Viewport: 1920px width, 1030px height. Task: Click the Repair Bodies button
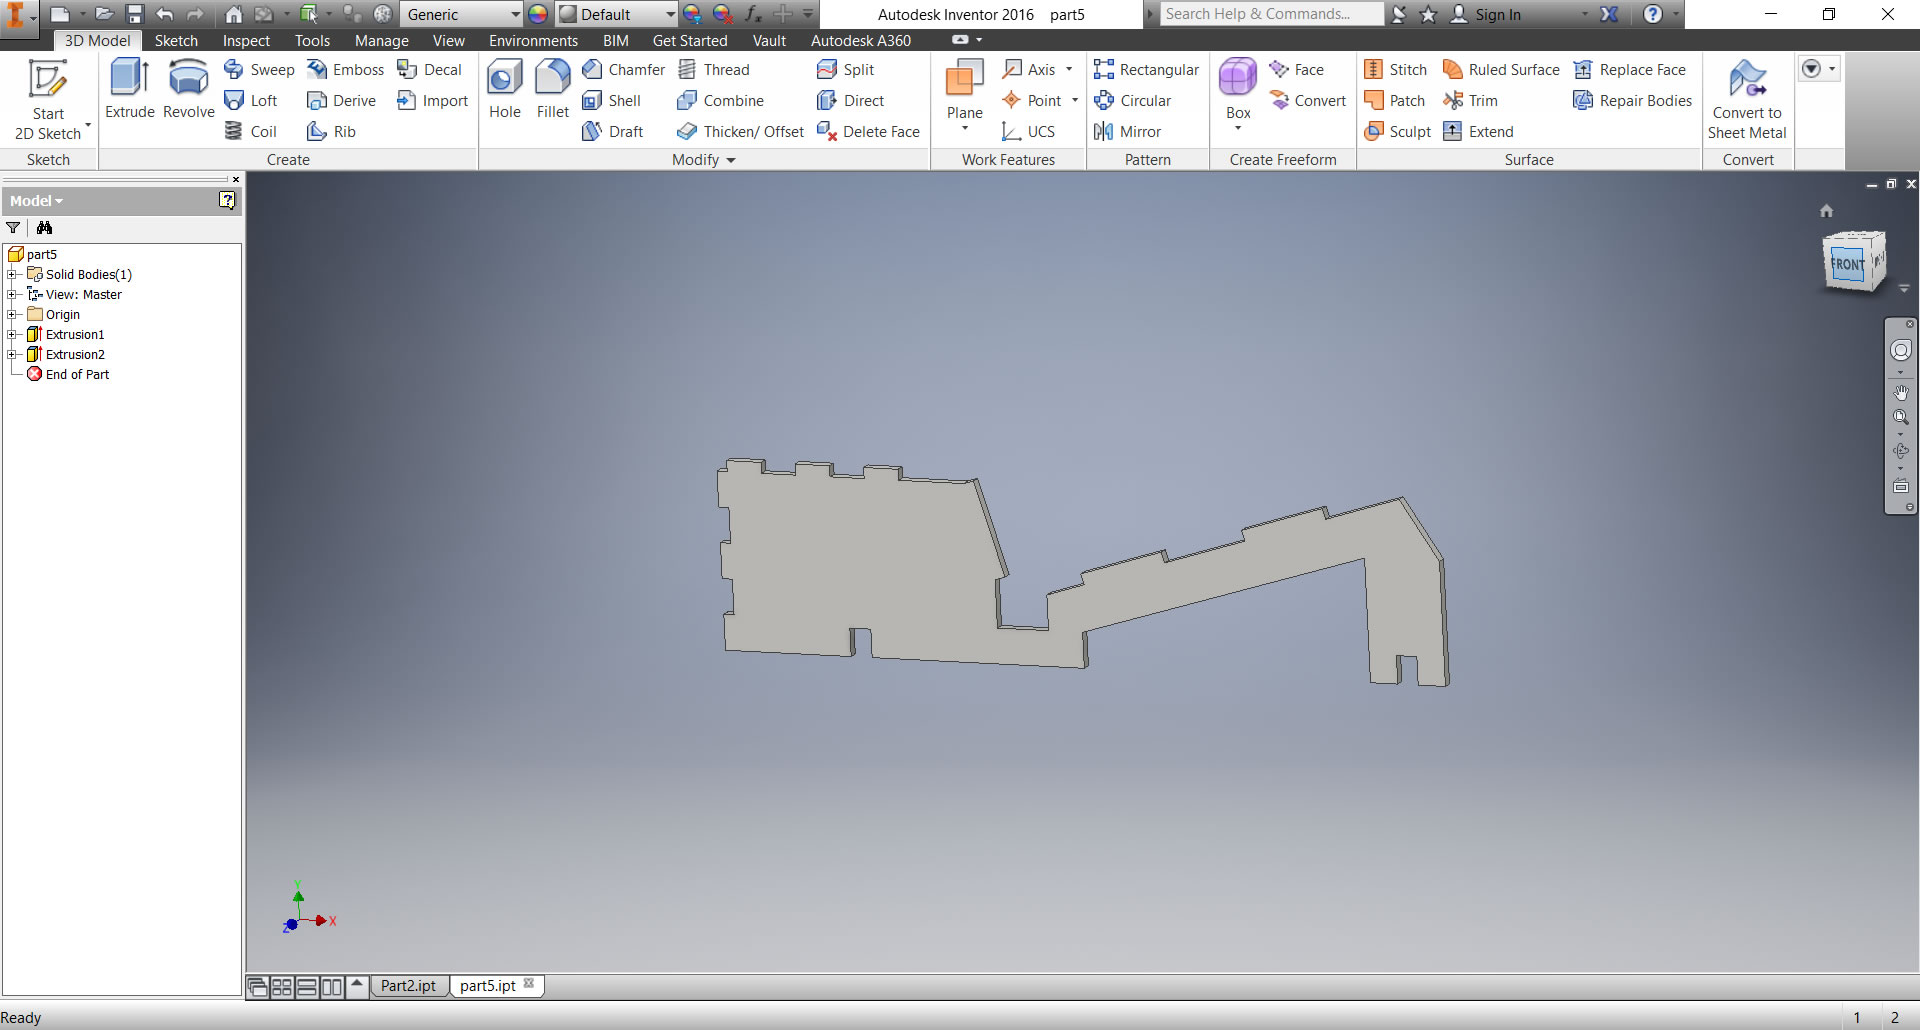point(1632,100)
